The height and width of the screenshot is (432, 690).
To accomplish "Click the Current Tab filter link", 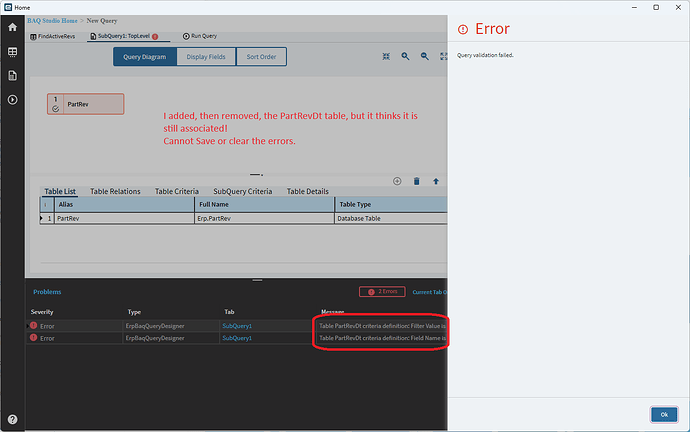I will [x=429, y=292].
